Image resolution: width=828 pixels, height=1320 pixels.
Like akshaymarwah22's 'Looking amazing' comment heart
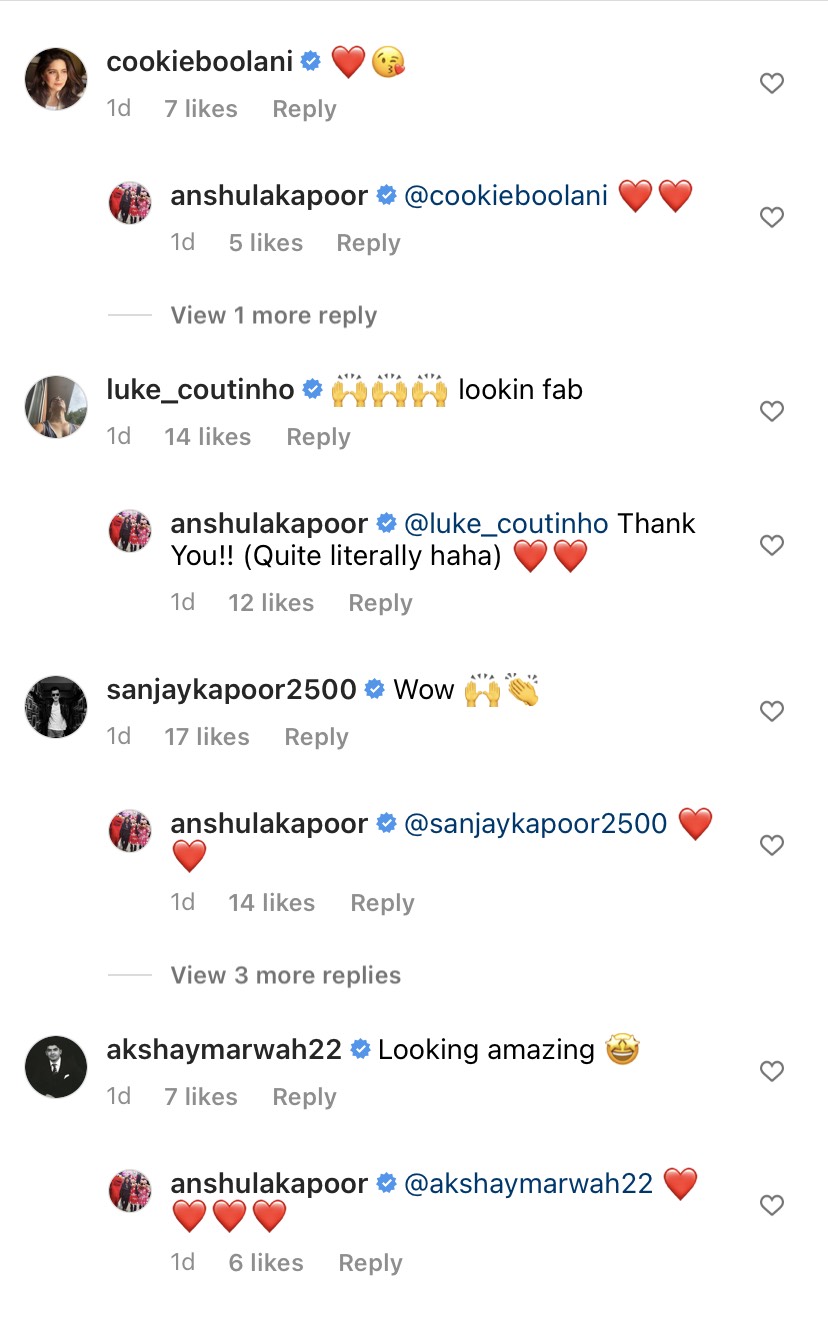pos(771,1071)
